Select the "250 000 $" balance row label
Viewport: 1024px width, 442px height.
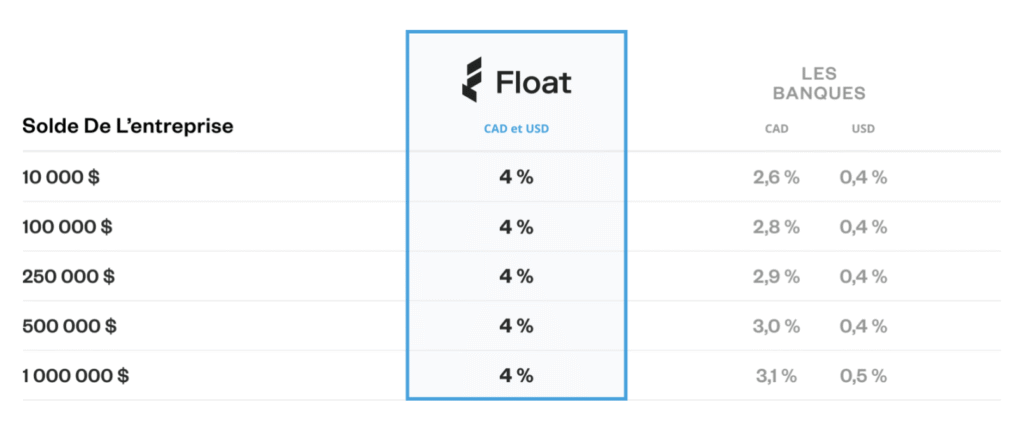(x=69, y=276)
